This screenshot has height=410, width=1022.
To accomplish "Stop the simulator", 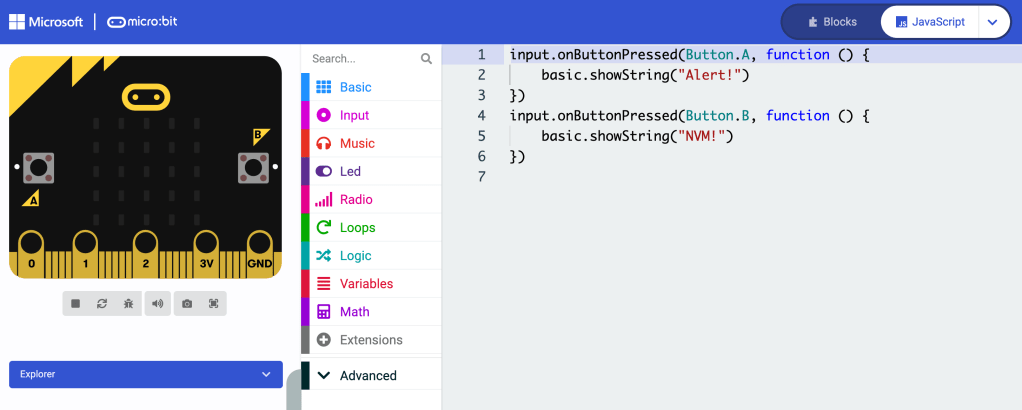I will [76, 303].
